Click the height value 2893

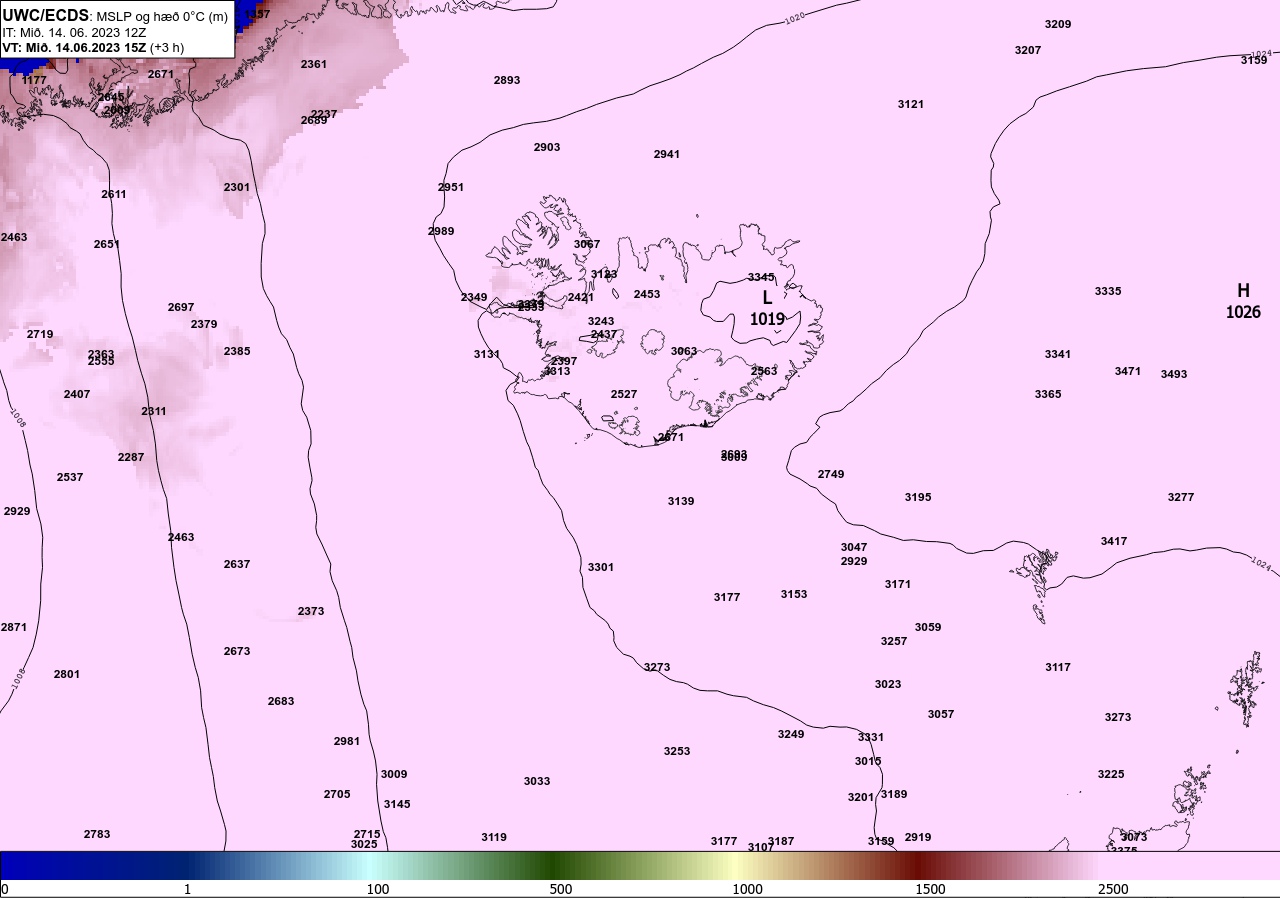point(507,80)
